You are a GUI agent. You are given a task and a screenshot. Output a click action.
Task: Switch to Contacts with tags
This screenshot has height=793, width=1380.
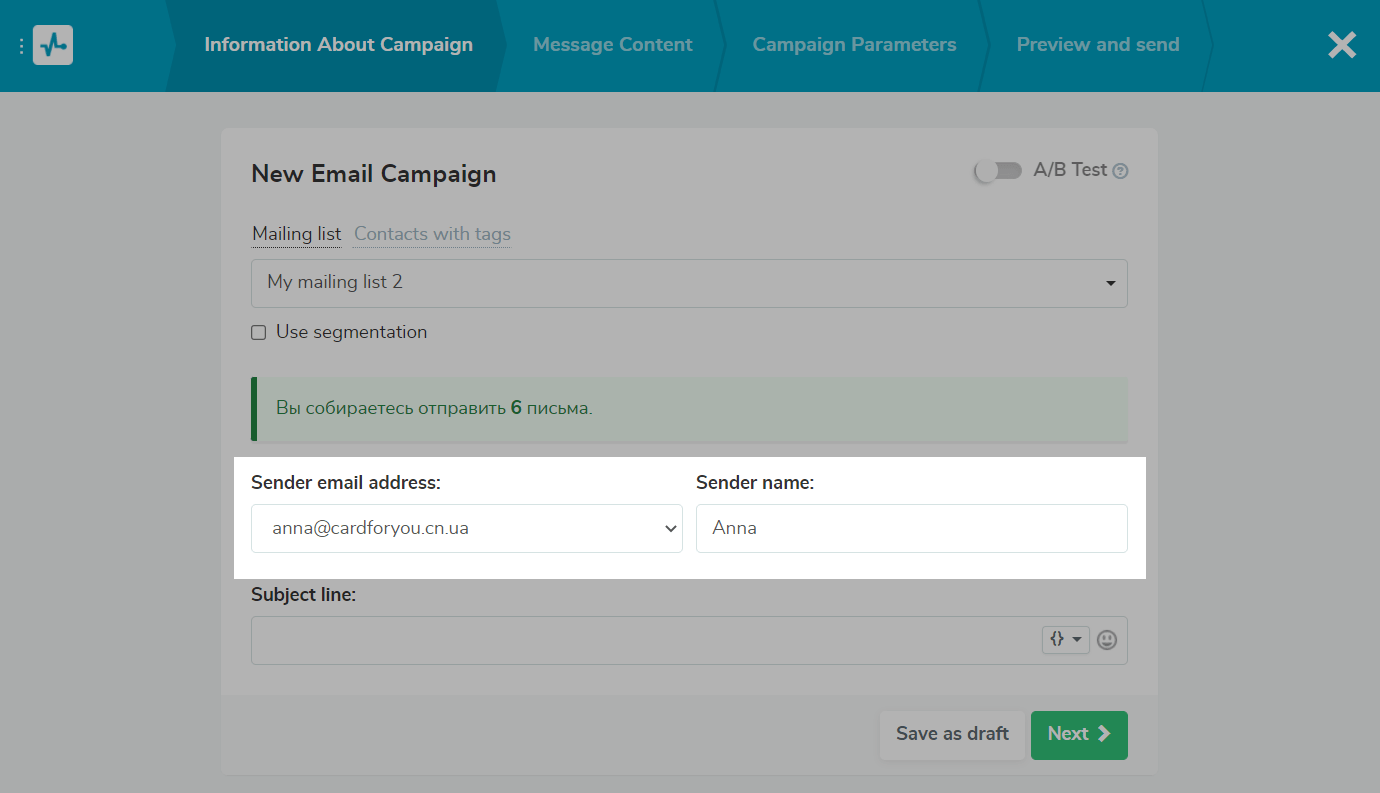(x=432, y=234)
